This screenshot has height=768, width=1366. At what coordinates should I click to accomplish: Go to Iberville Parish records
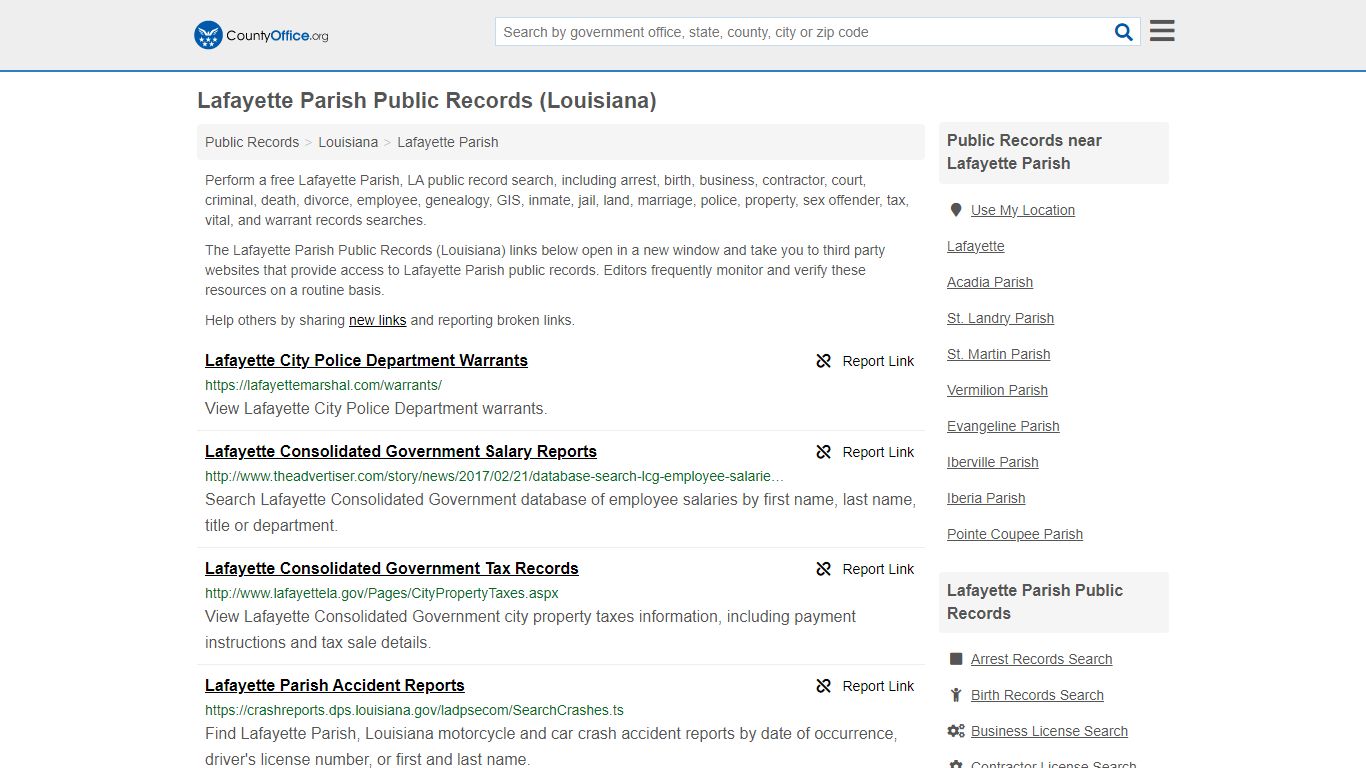tap(993, 462)
